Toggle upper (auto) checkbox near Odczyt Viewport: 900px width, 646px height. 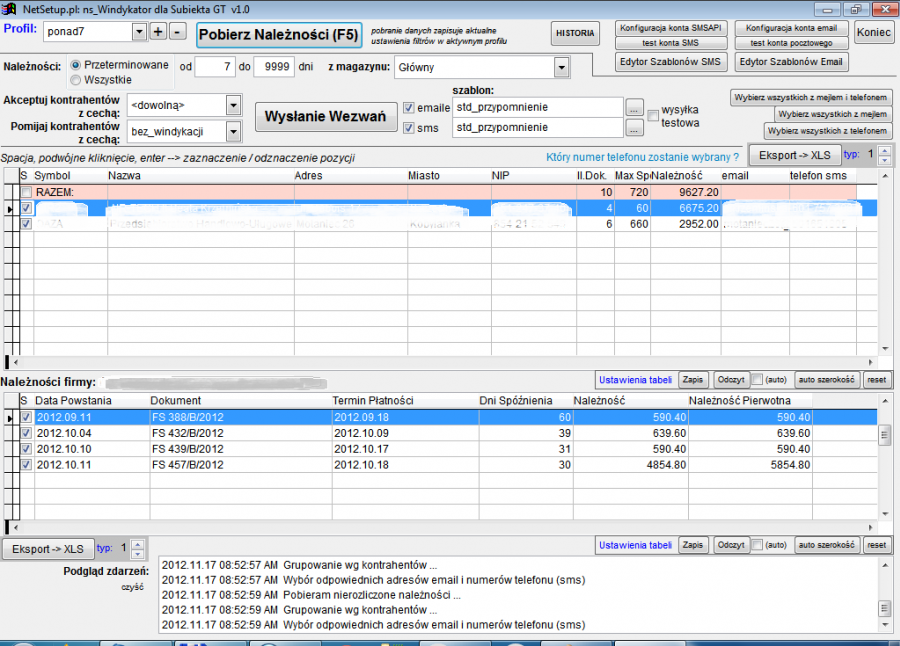757,380
